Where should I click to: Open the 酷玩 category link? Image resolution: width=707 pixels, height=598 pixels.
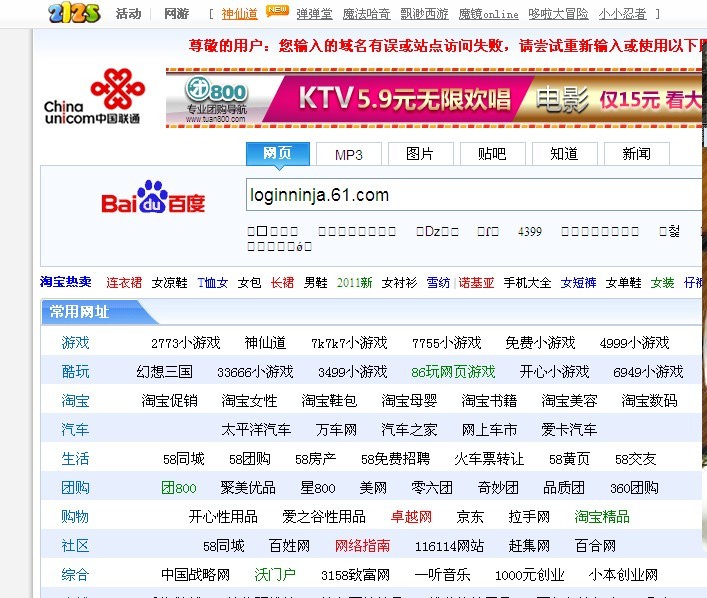[75, 372]
